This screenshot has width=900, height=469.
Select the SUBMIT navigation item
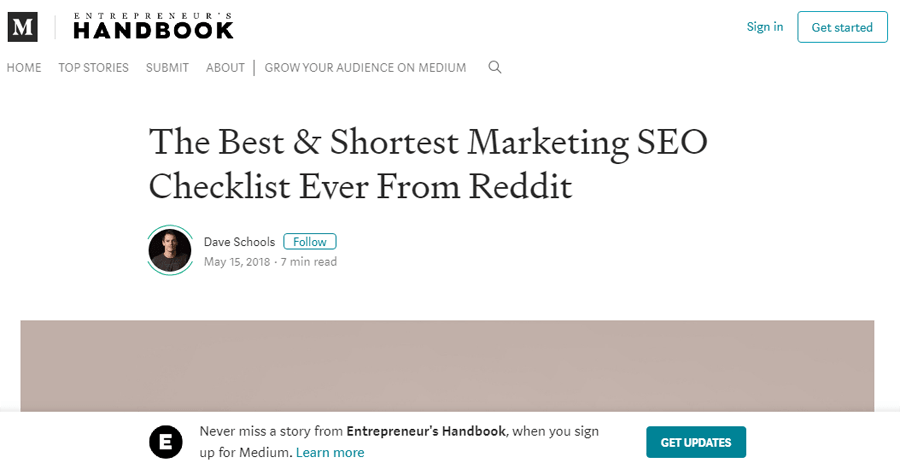(167, 68)
